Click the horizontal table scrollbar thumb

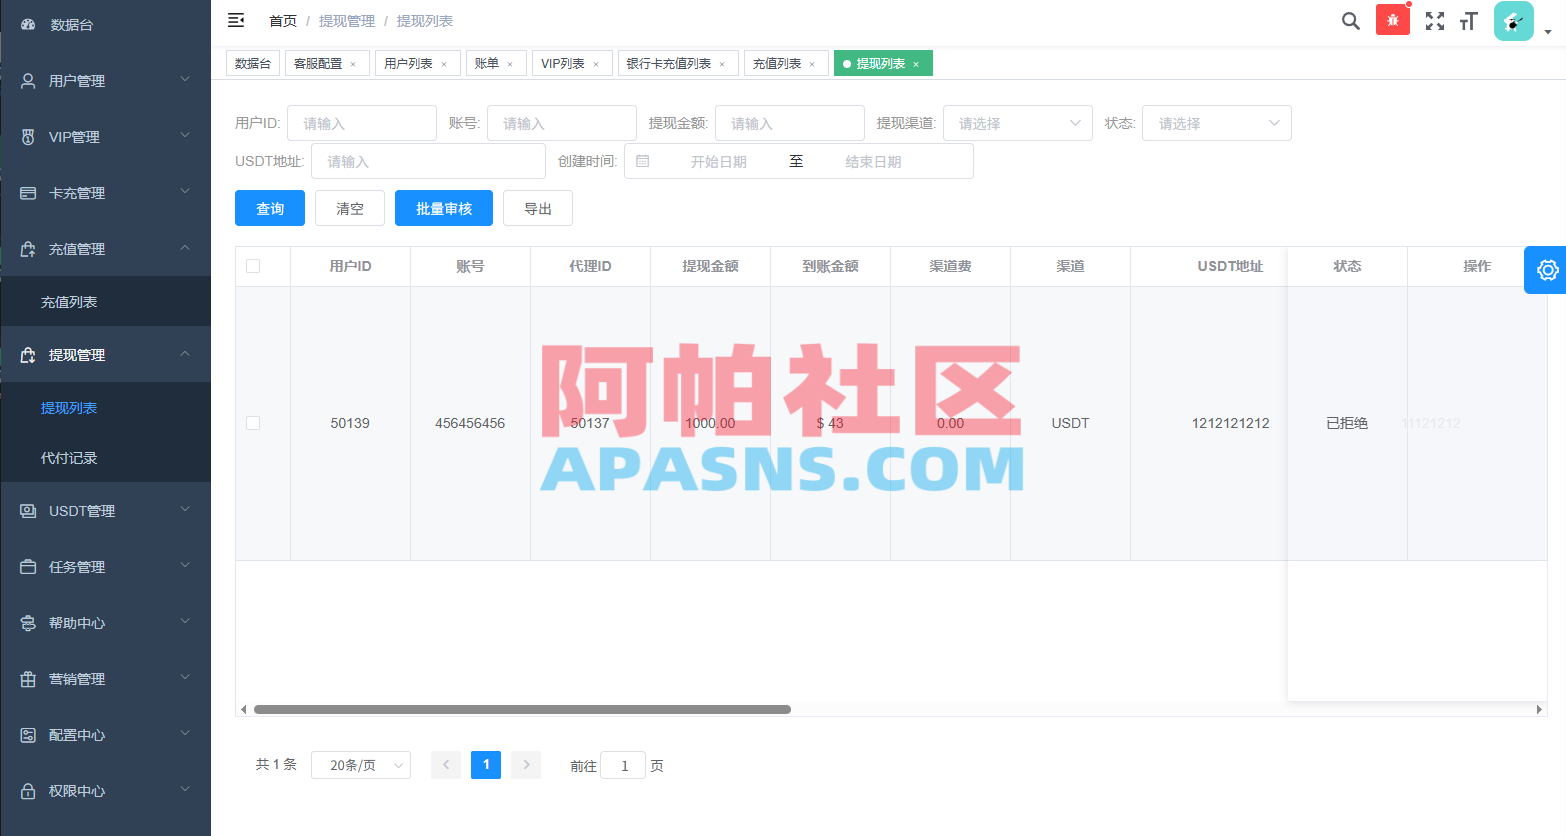pyautogui.click(x=522, y=709)
